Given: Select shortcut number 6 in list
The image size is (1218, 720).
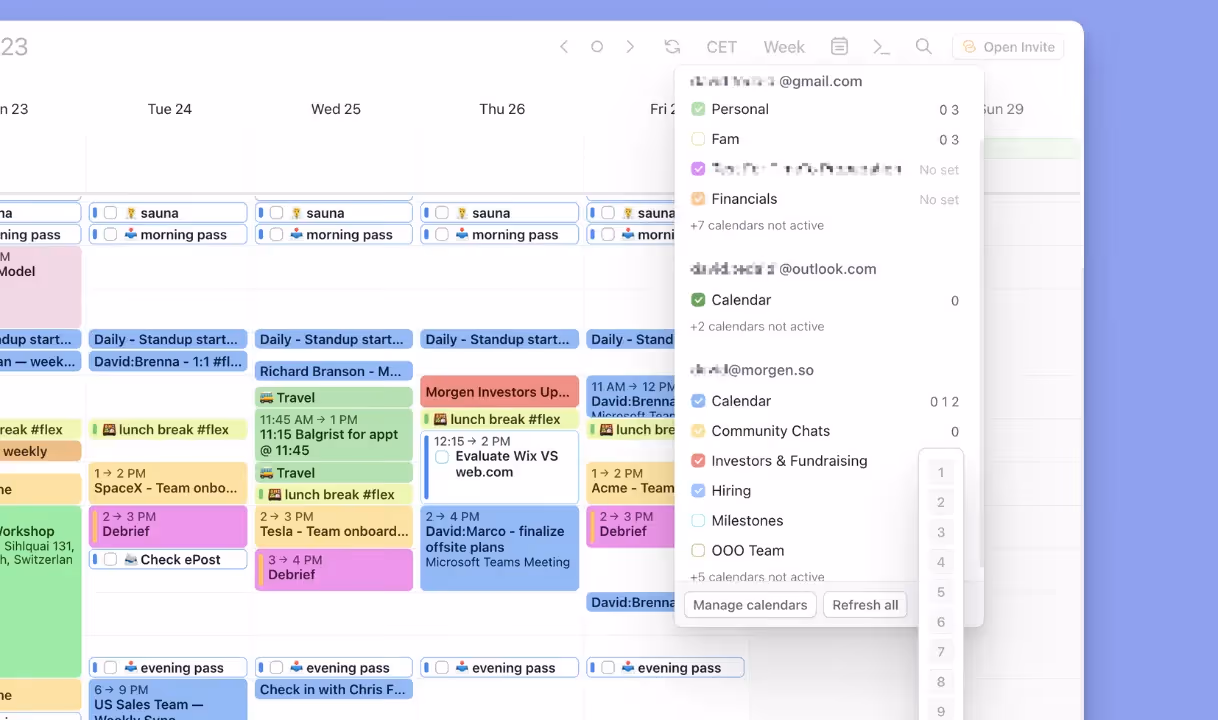Looking at the screenshot, I should pyautogui.click(x=940, y=622).
